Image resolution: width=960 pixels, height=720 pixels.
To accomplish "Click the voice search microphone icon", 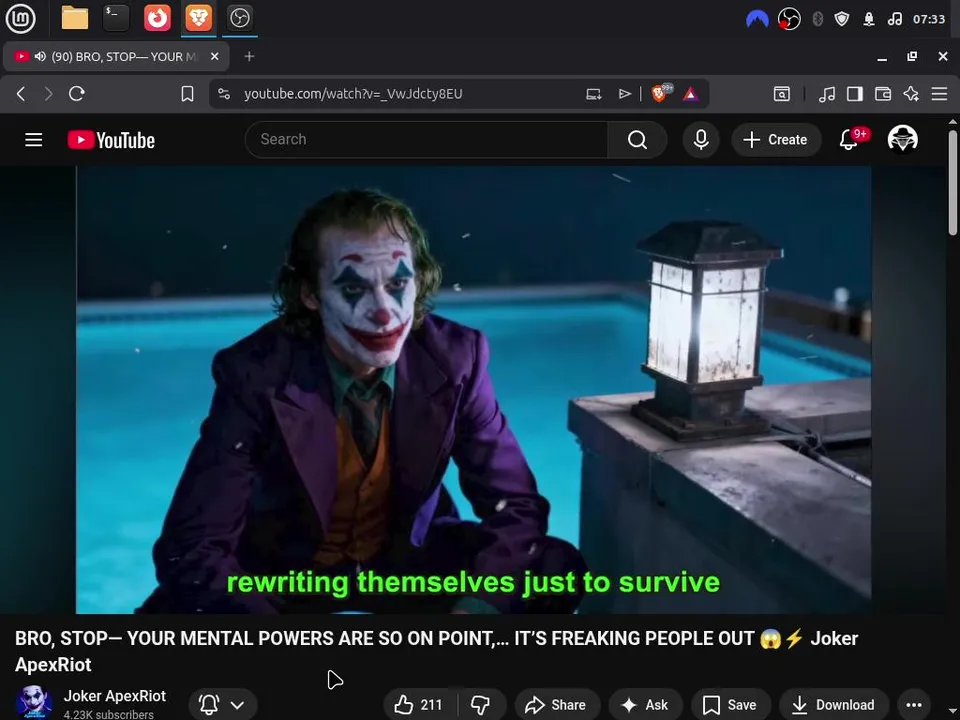I will tap(701, 140).
